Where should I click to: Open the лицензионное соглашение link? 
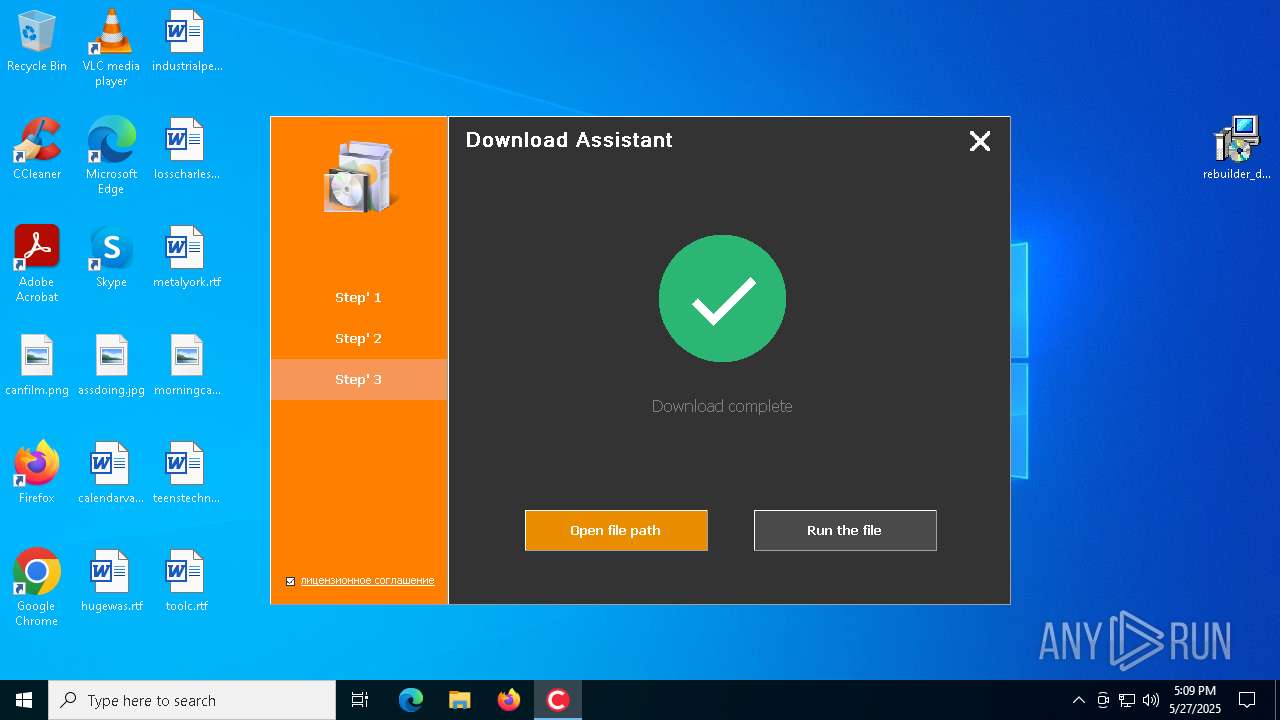367,581
